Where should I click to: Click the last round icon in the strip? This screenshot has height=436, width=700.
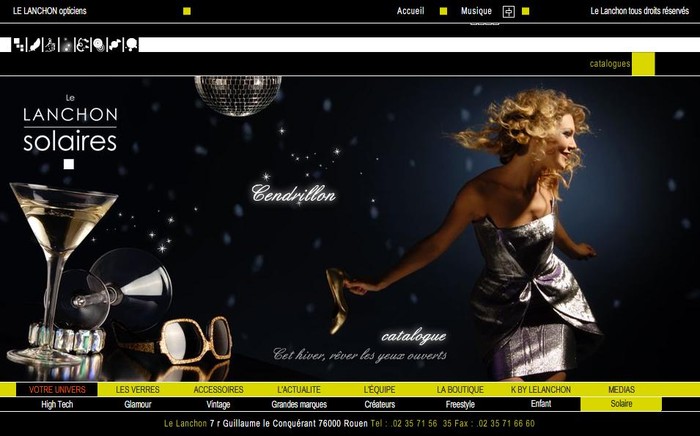[130, 45]
